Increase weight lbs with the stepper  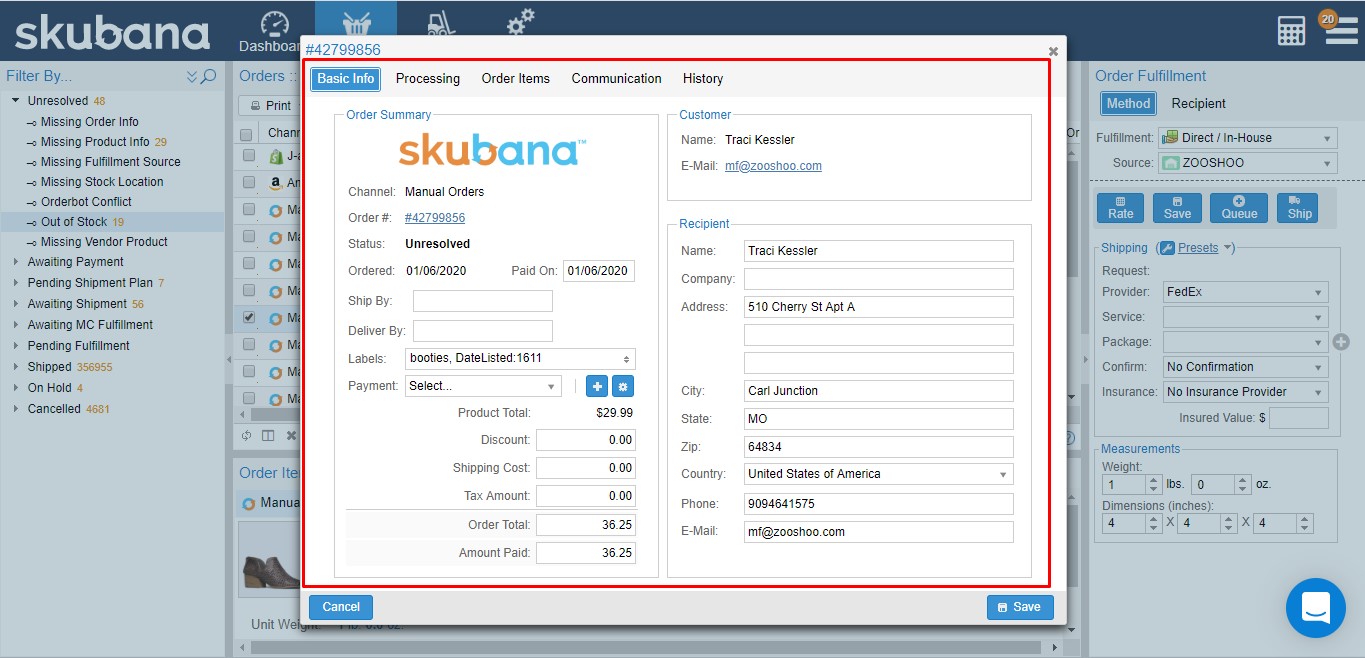pos(1154,479)
